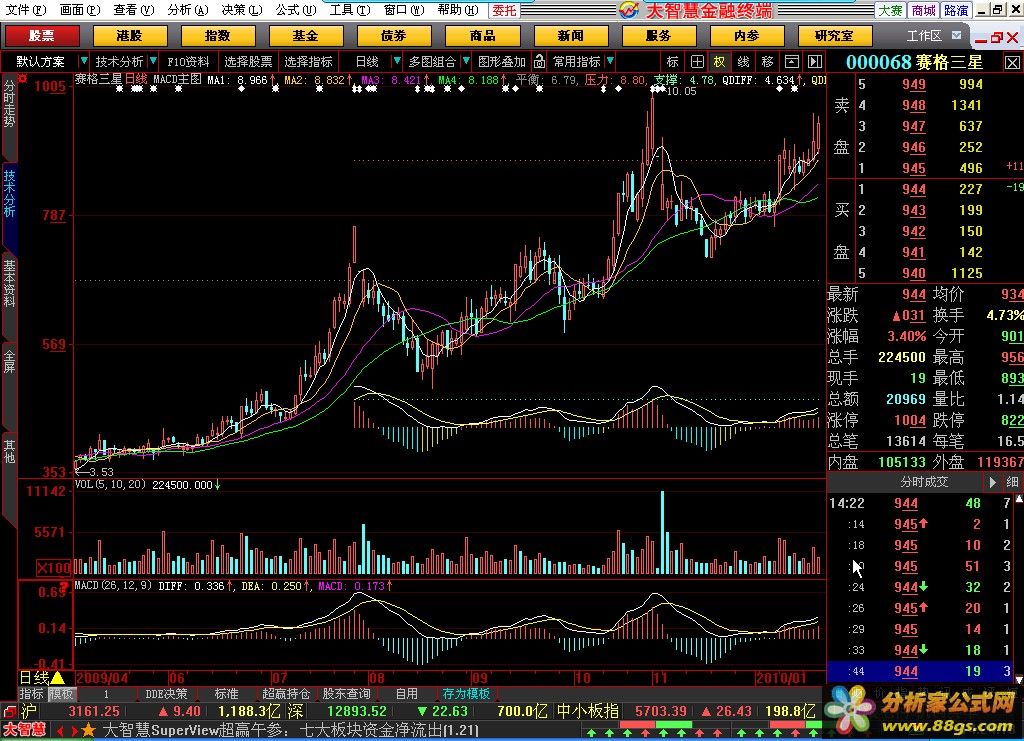This screenshot has height=741, width=1024.
Task: Switch to the 商品 tab
Action: pos(483,35)
